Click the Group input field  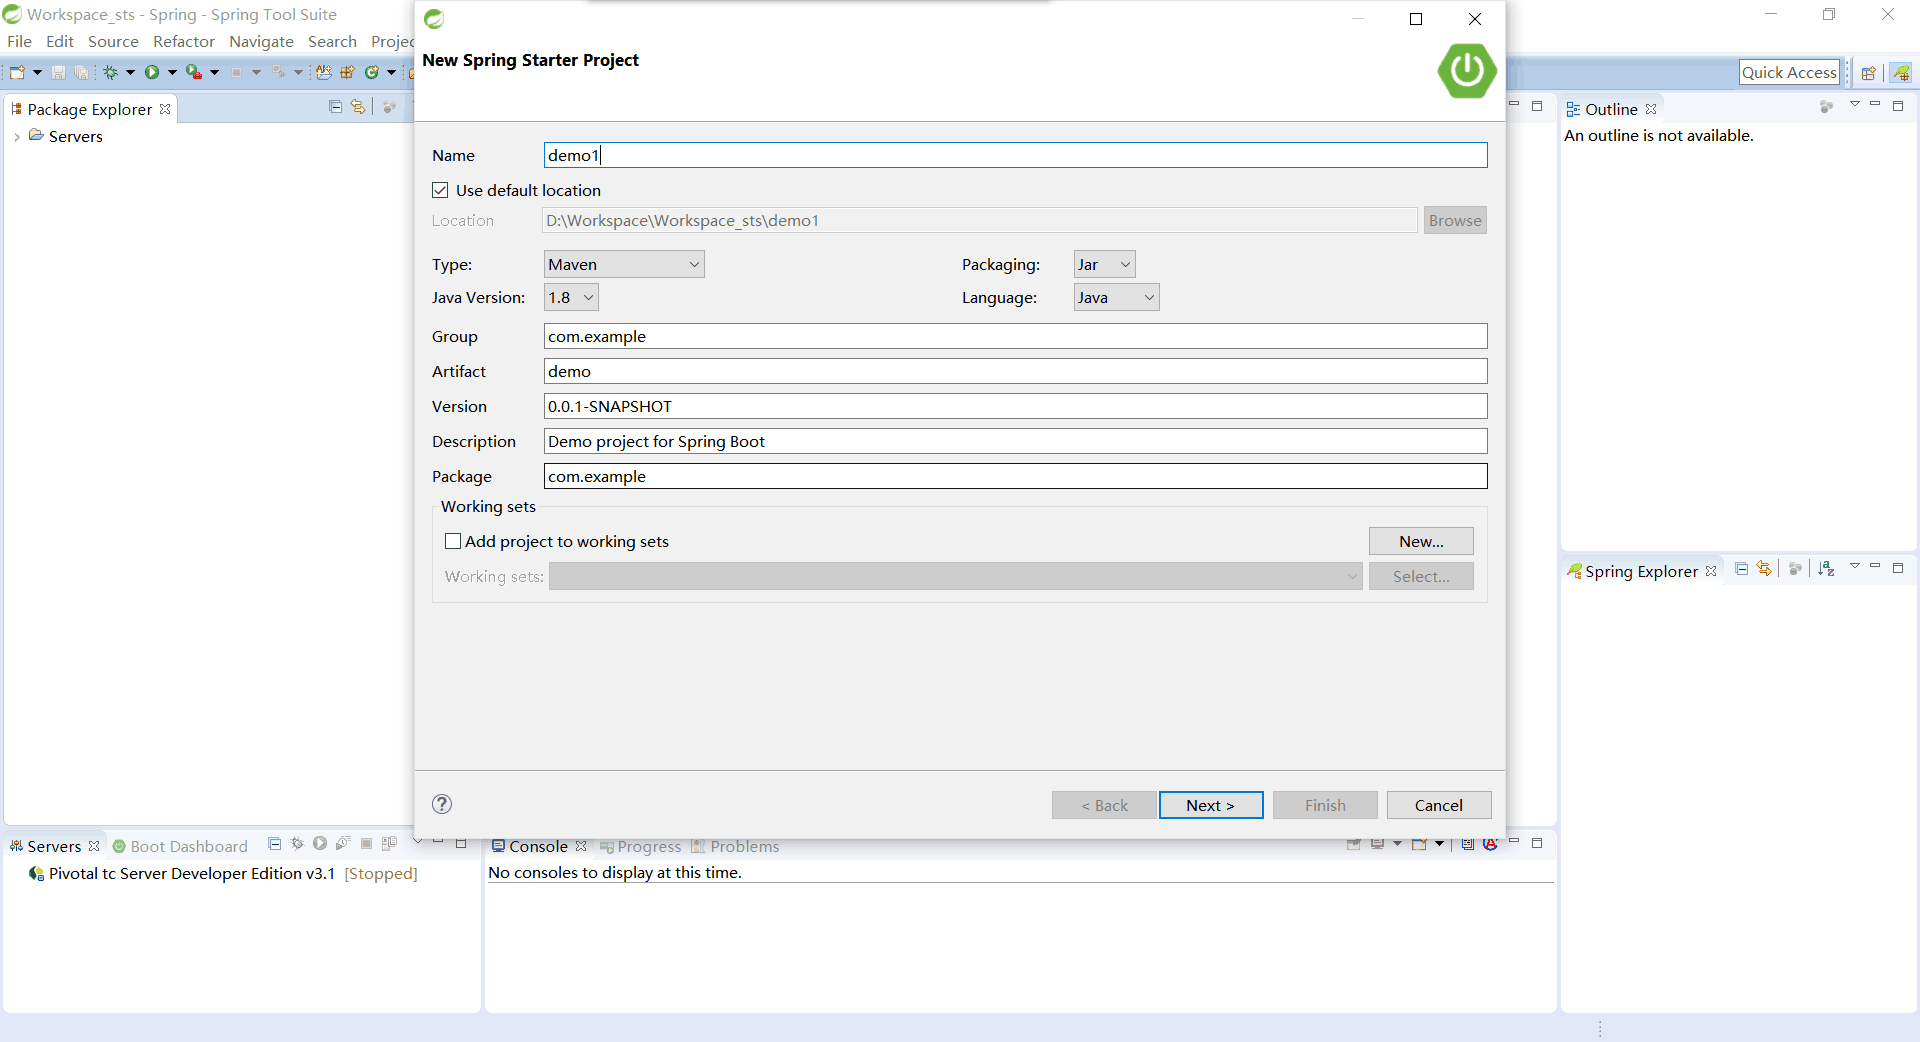[1015, 336]
